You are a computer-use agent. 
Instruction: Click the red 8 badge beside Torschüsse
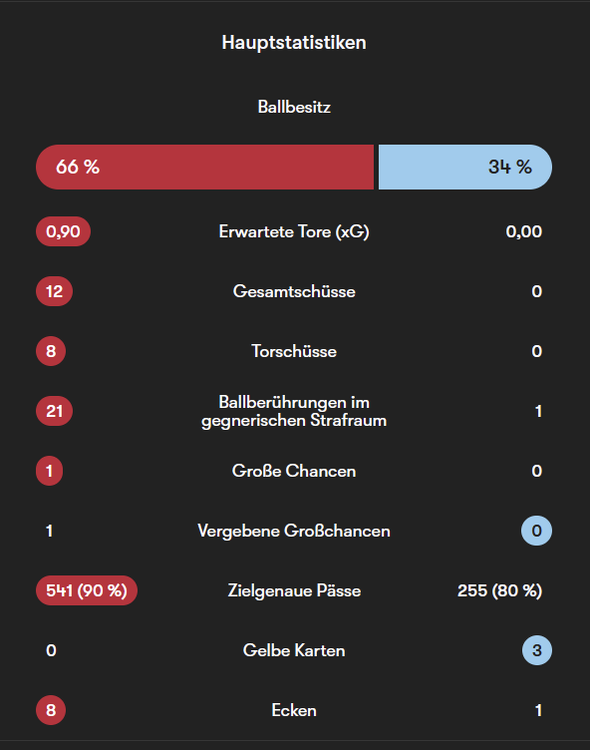pyautogui.click(x=51, y=351)
